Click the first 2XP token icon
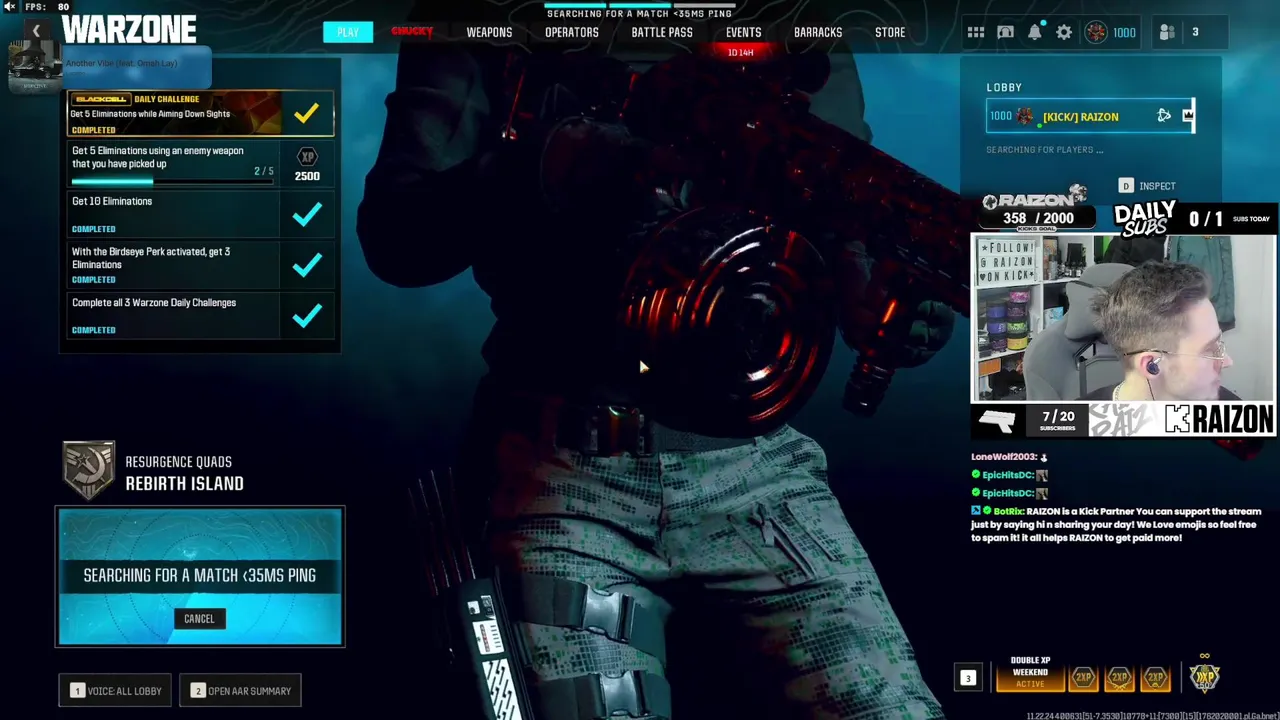The height and width of the screenshot is (720, 1280). 1083,678
